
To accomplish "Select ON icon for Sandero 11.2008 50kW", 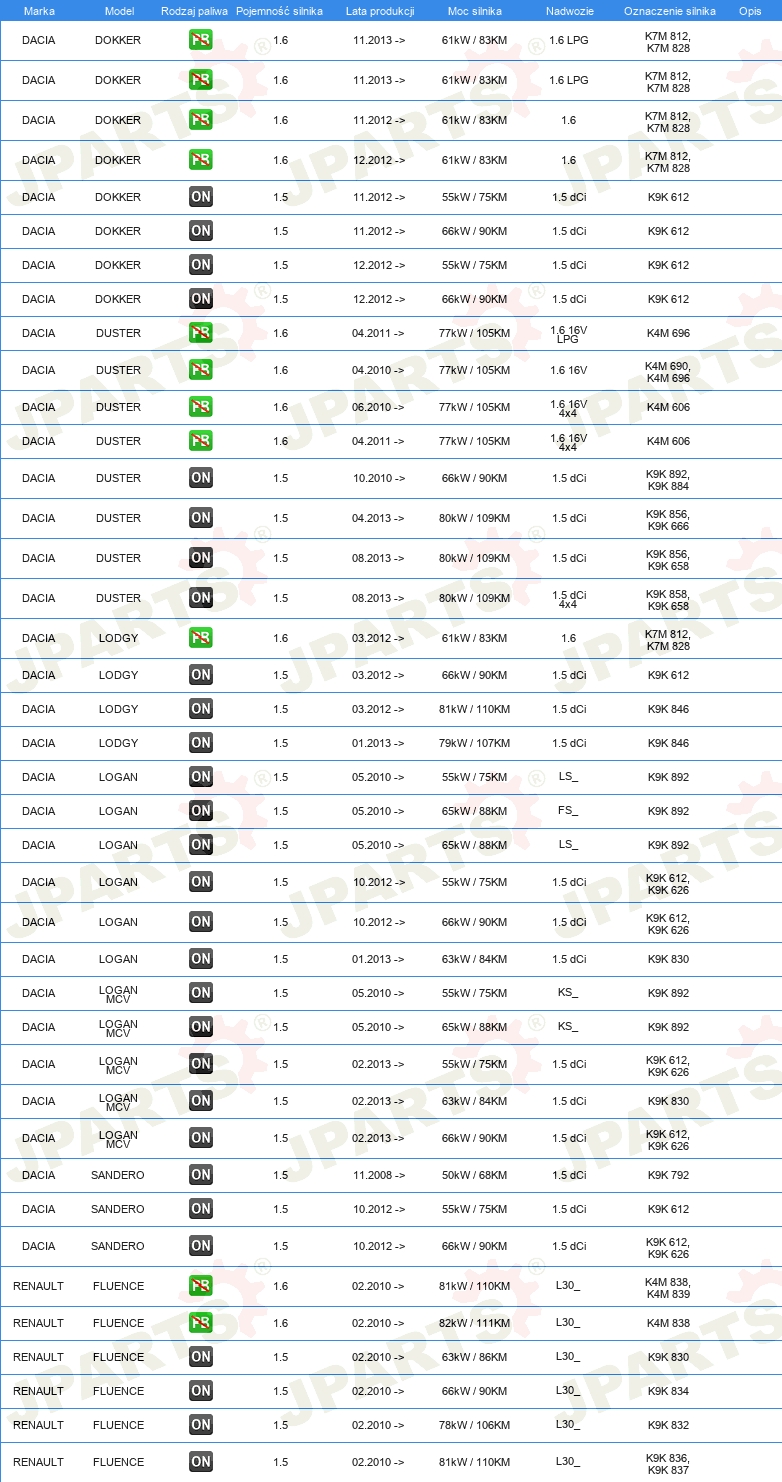I will pos(200,1175).
